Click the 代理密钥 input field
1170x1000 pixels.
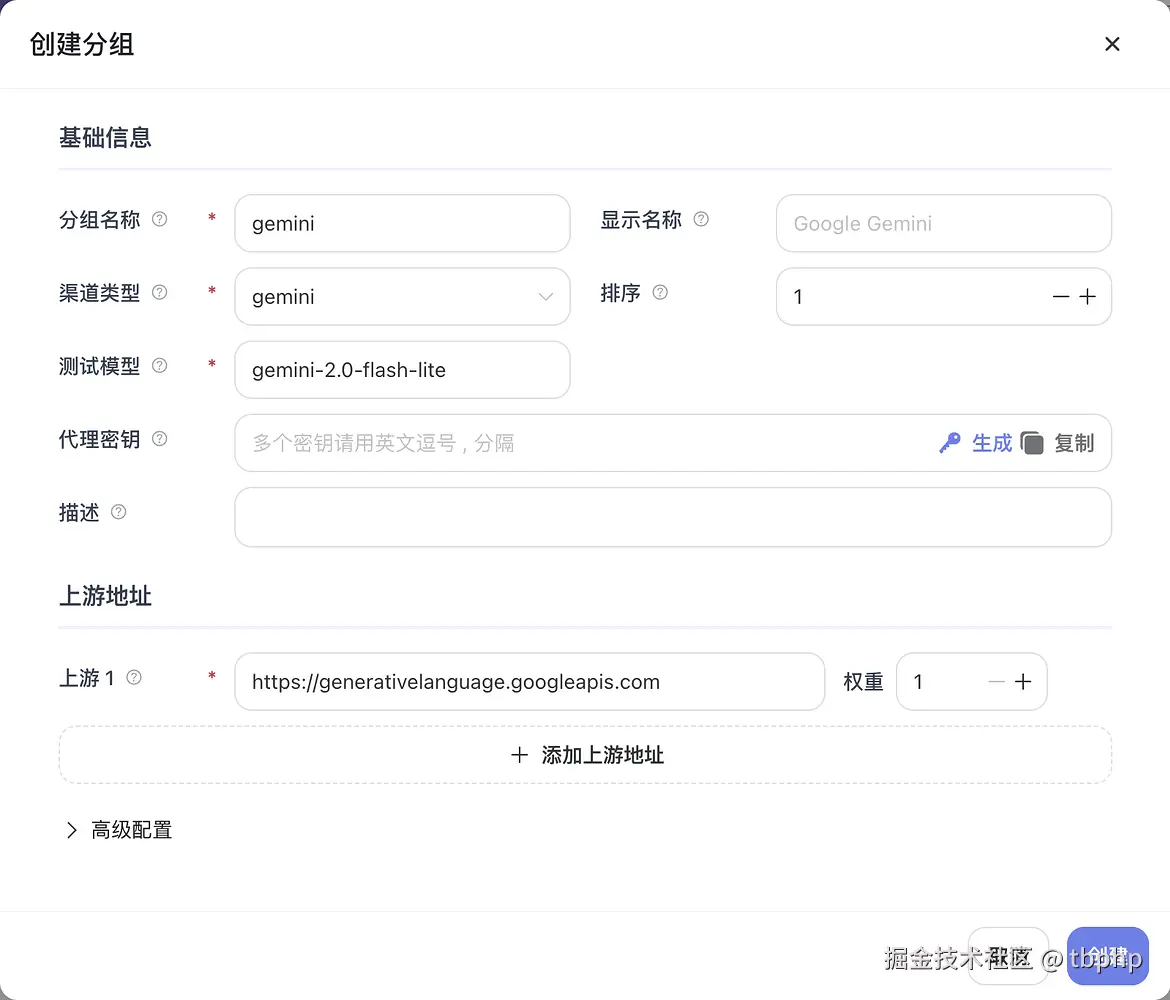[600, 442]
